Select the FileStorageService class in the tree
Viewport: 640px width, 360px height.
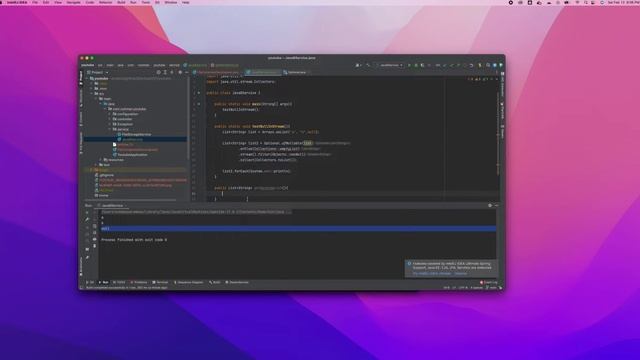click(x=134, y=134)
